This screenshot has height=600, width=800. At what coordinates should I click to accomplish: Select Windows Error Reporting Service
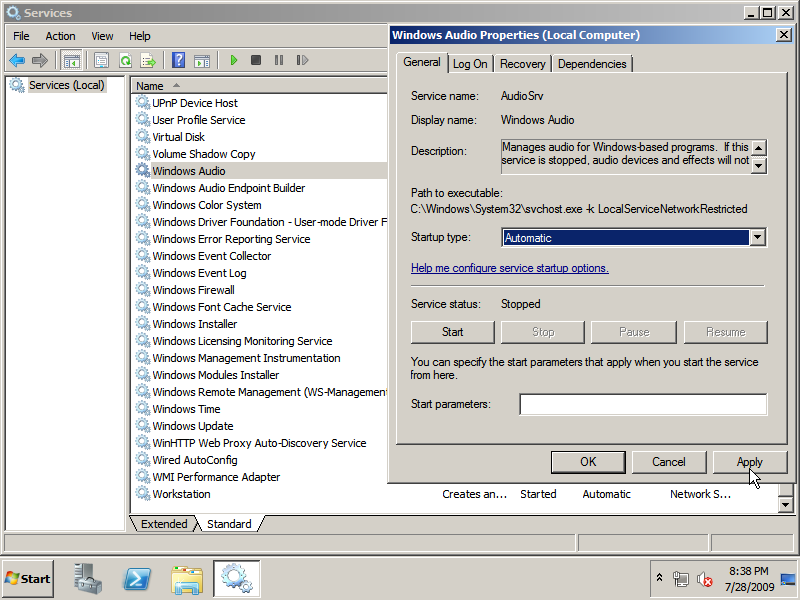pos(231,239)
